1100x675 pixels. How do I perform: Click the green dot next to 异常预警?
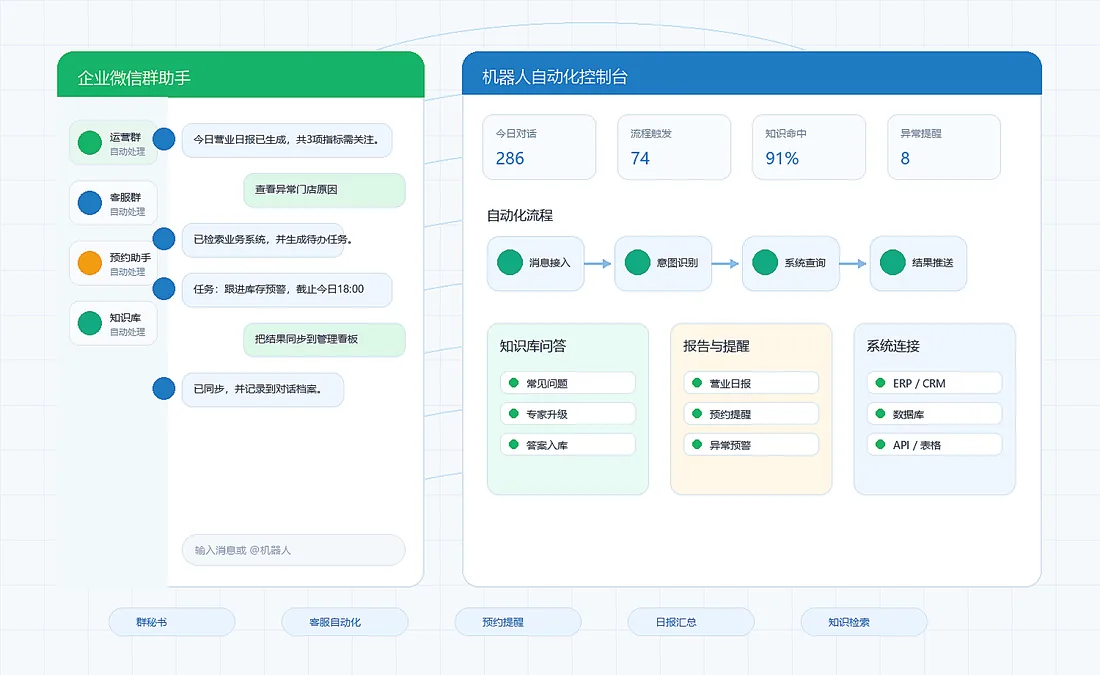(697, 444)
